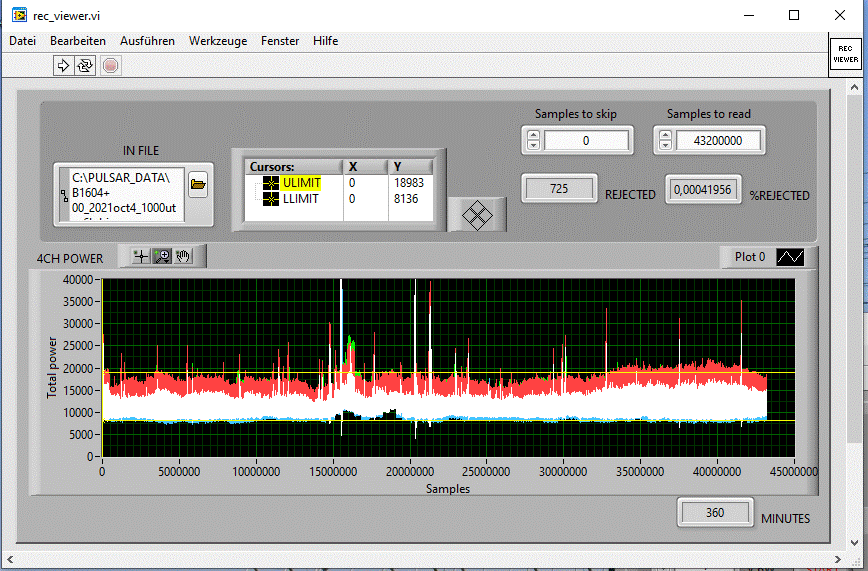Open Plot 0 legend line style

[790, 256]
